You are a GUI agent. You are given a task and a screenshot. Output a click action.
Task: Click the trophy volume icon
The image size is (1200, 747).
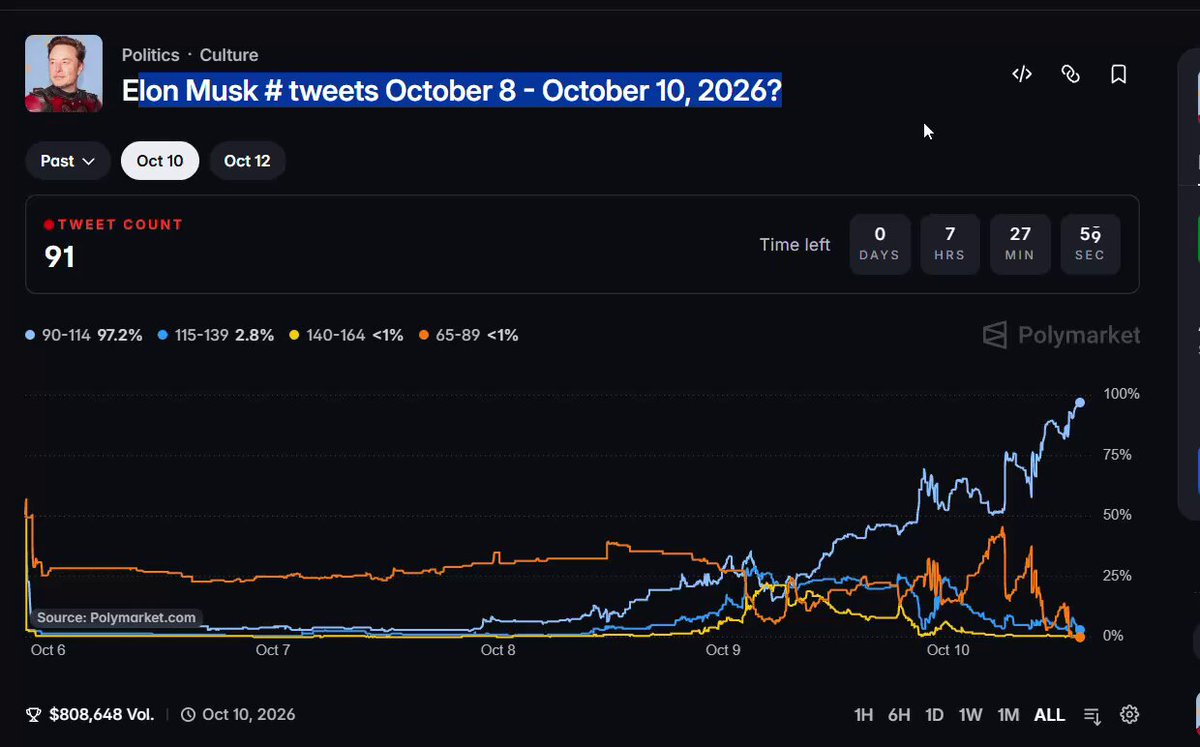pyautogui.click(x=33, y=714)
